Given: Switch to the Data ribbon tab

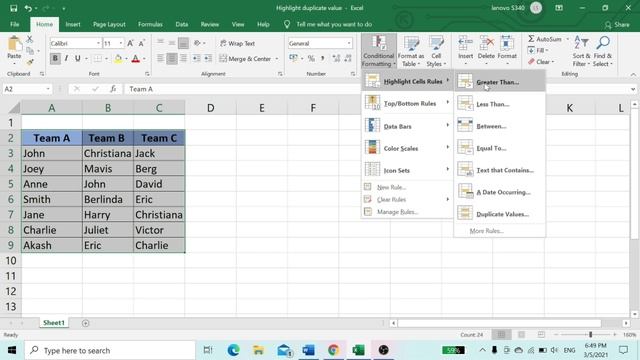Looking at the screenshot, I should coord(182,24).
